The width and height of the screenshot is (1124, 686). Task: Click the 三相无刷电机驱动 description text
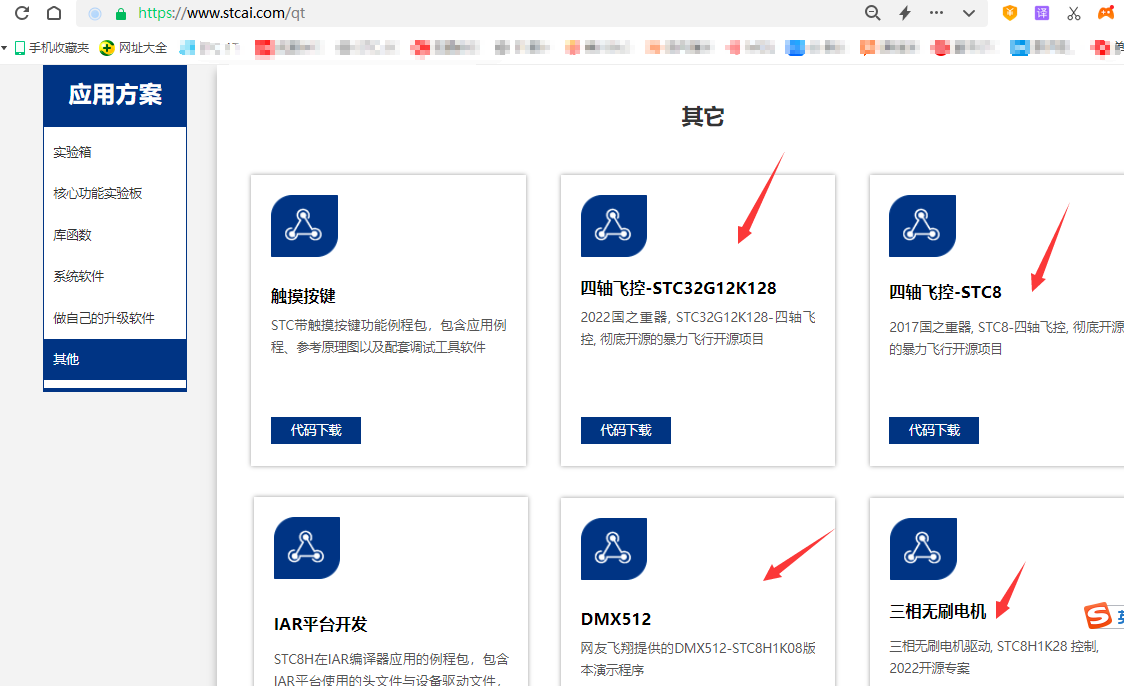[994, 657]
